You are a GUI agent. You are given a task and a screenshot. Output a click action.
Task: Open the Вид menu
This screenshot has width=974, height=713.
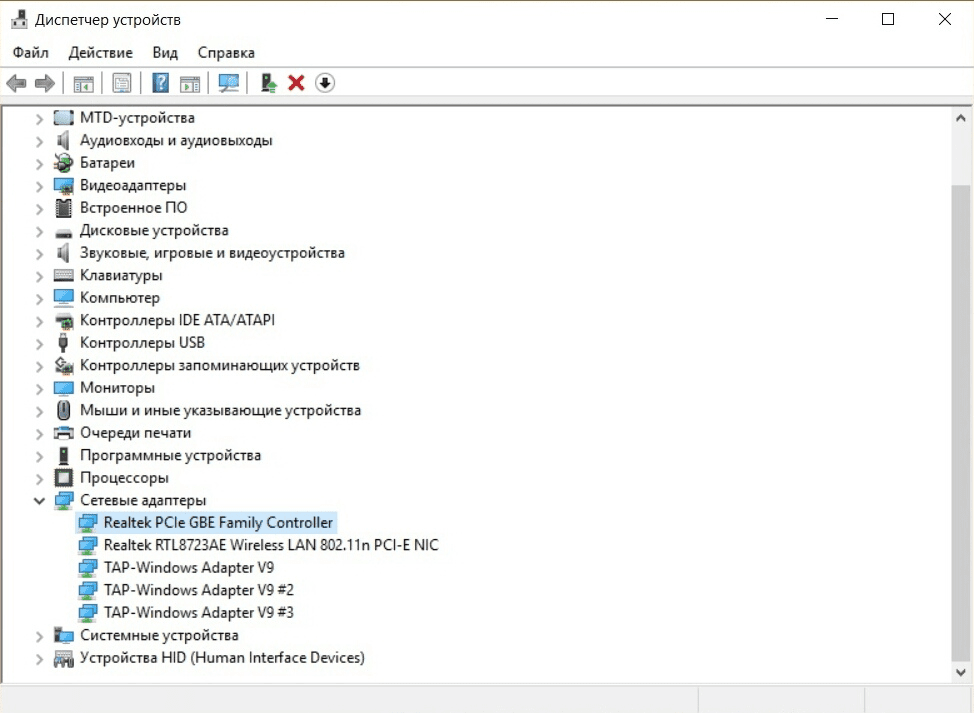pos(165,53)
